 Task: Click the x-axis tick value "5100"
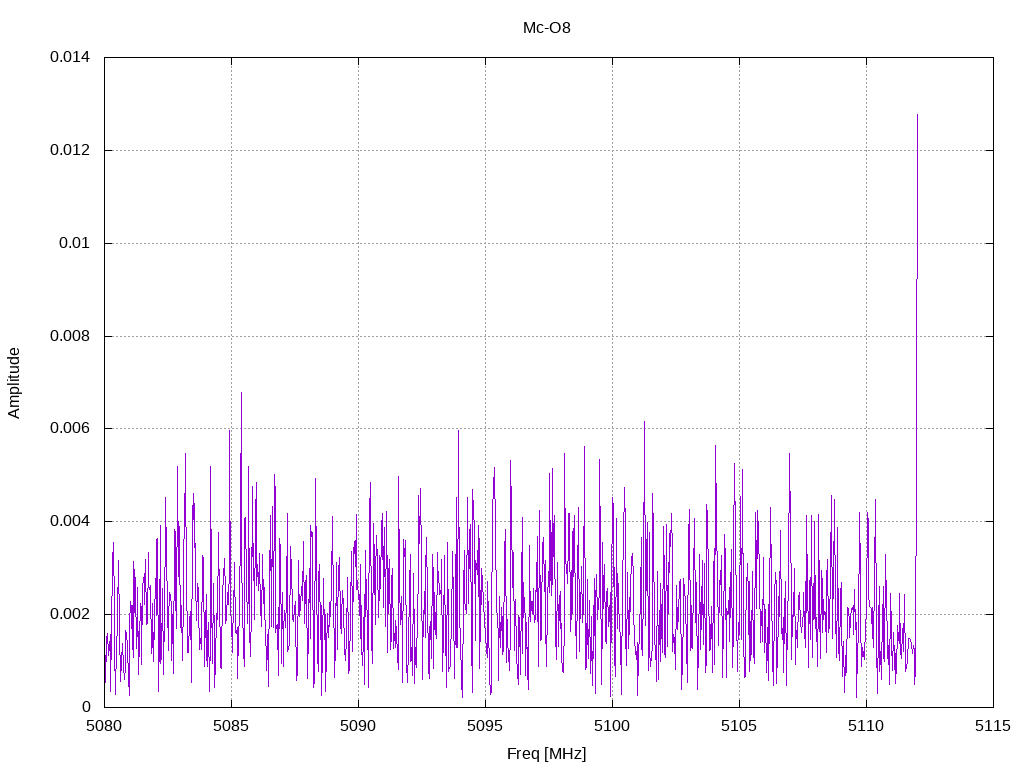pyautogui.click(x=612, y=726)
